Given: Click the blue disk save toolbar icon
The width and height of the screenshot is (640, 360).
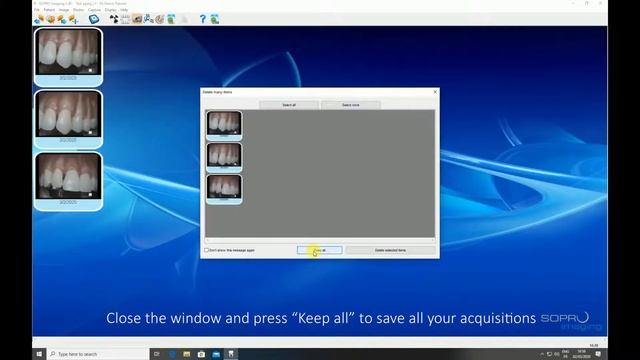Looking at the screenshot, I should pyautogui.click(x=94, y=19).
